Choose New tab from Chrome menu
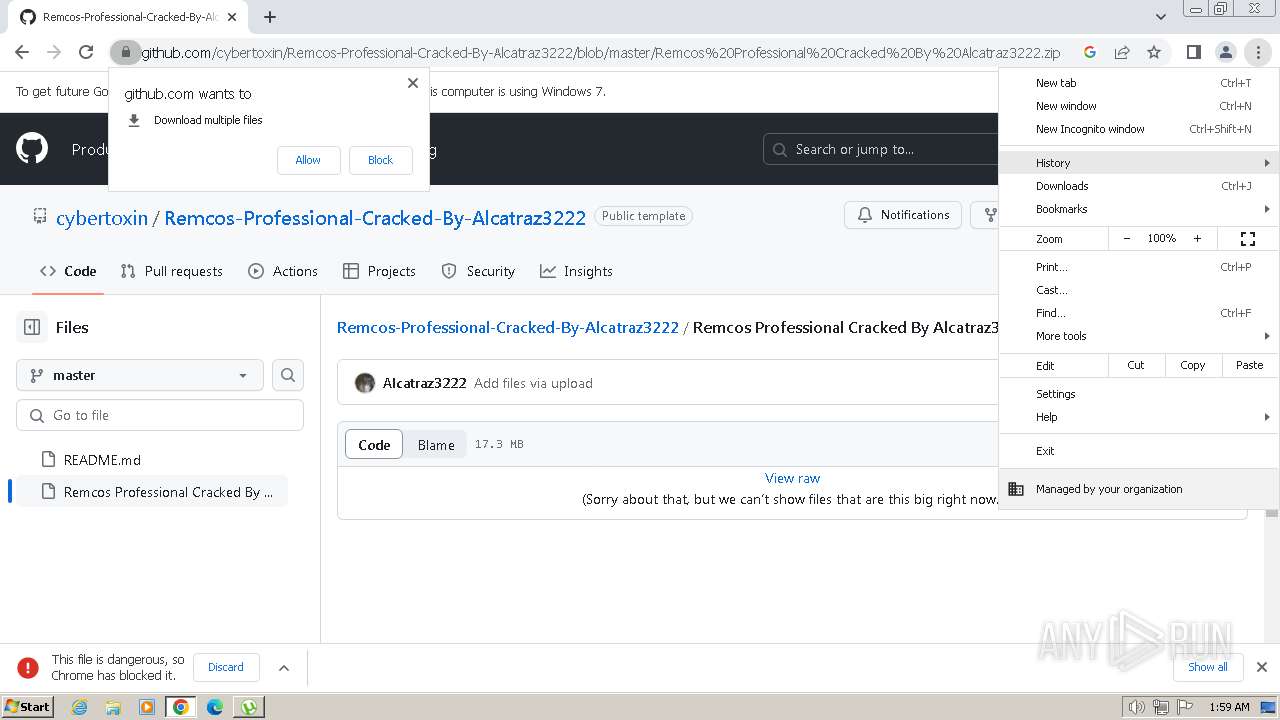 1139,83
